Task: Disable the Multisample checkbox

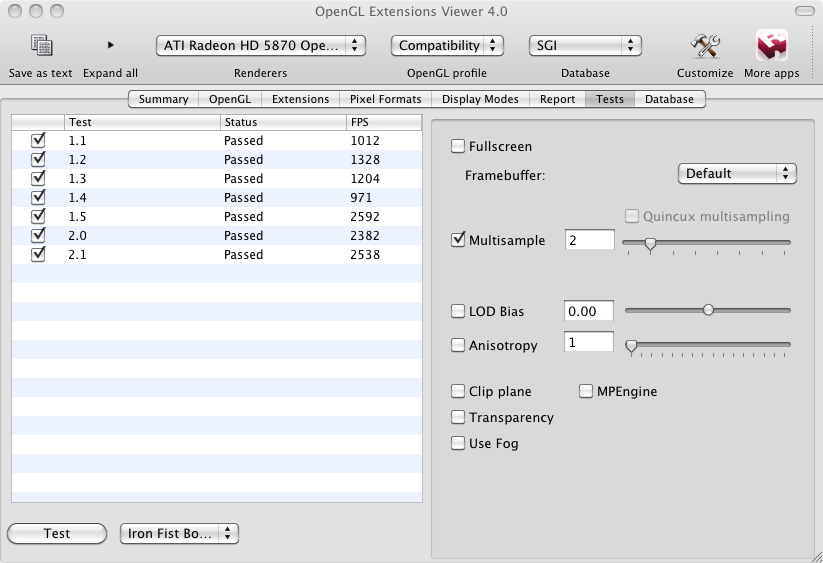Action: pyautogui.click(x=458, y=240)
